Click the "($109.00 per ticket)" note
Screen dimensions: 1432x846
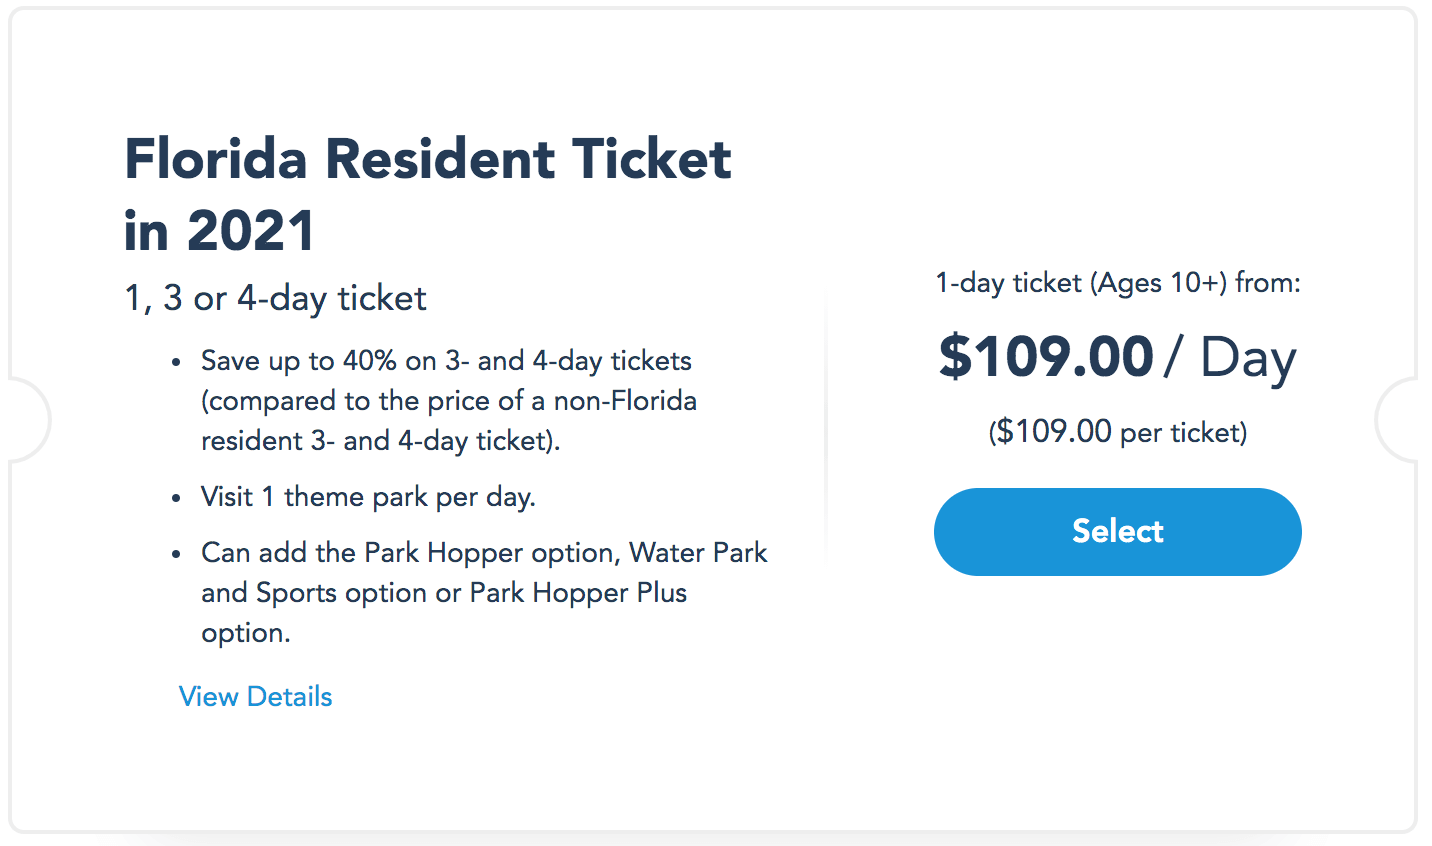(1117, 432)
